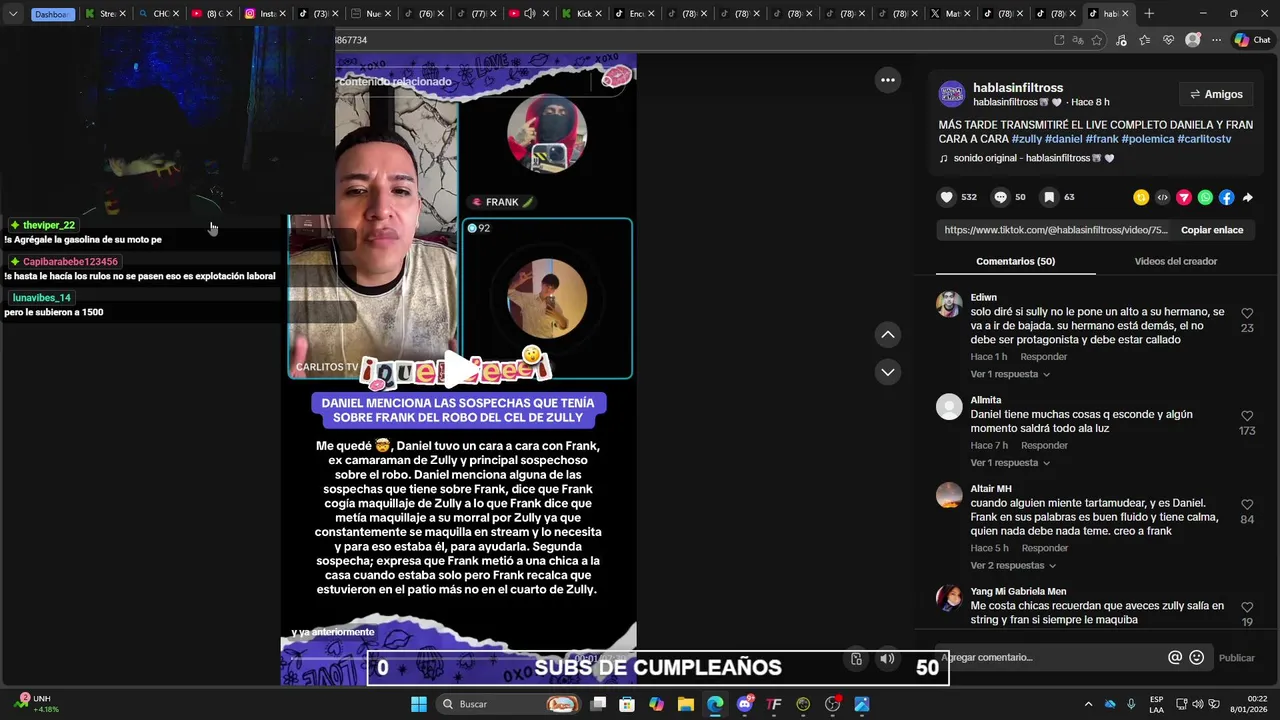Open Microsoft Edge from the taskbar
This screenshot has width=1280, height=720.
coord(715,704)
